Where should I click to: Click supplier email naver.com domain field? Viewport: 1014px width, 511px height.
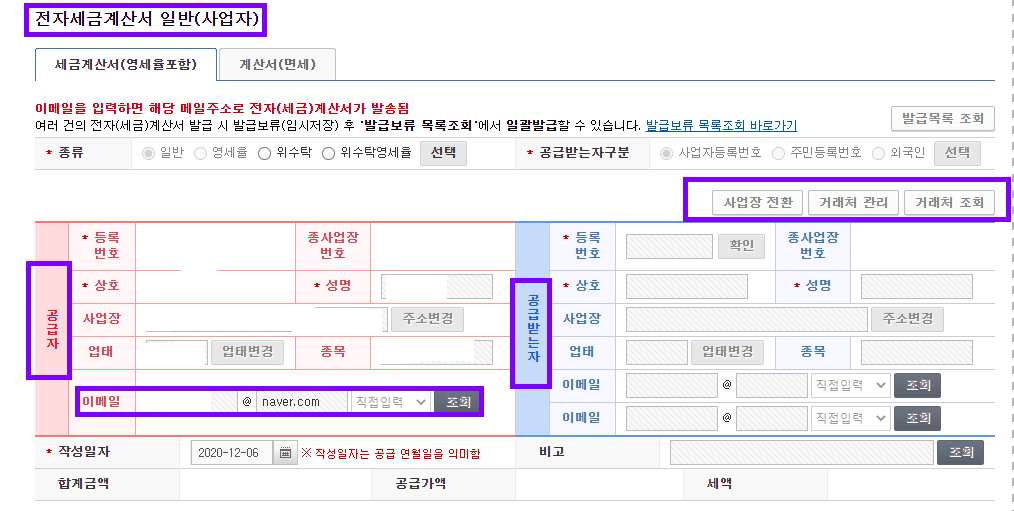point(302,402)
